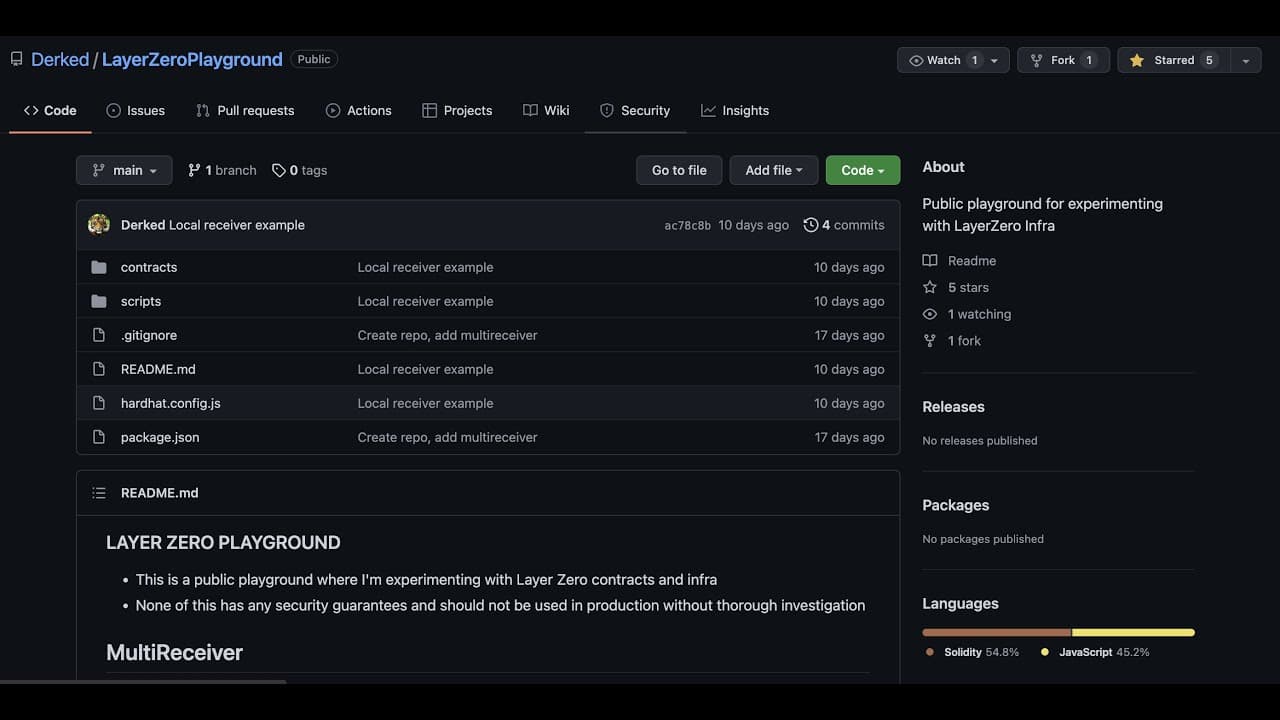
Task: Open the Packages heading link
Action: point(955,505)
